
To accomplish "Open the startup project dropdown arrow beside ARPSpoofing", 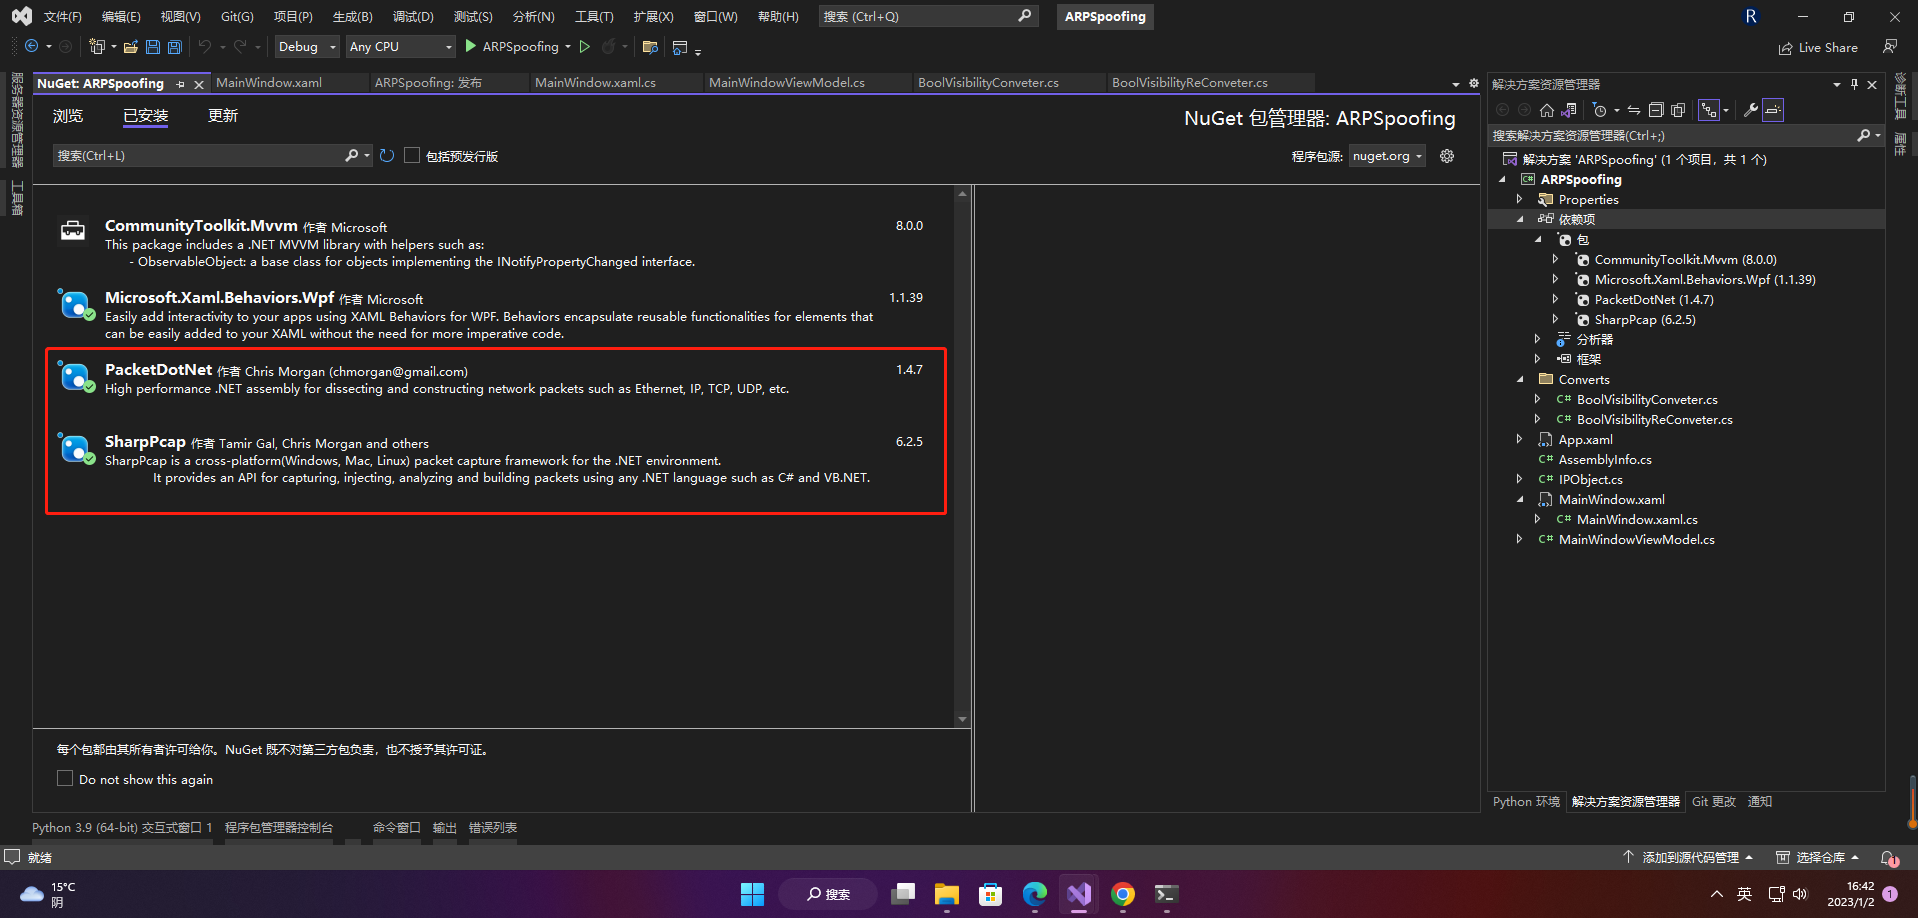I will coord(568,47).
